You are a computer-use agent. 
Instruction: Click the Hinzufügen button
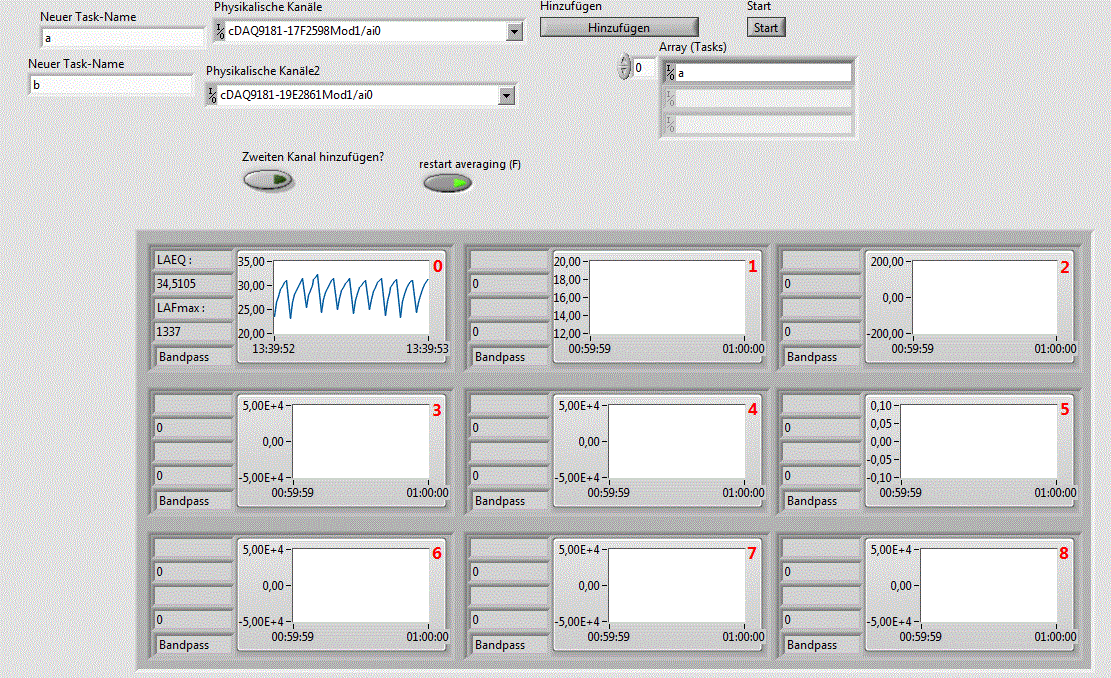pyautogui.click(x=619, y=28)
